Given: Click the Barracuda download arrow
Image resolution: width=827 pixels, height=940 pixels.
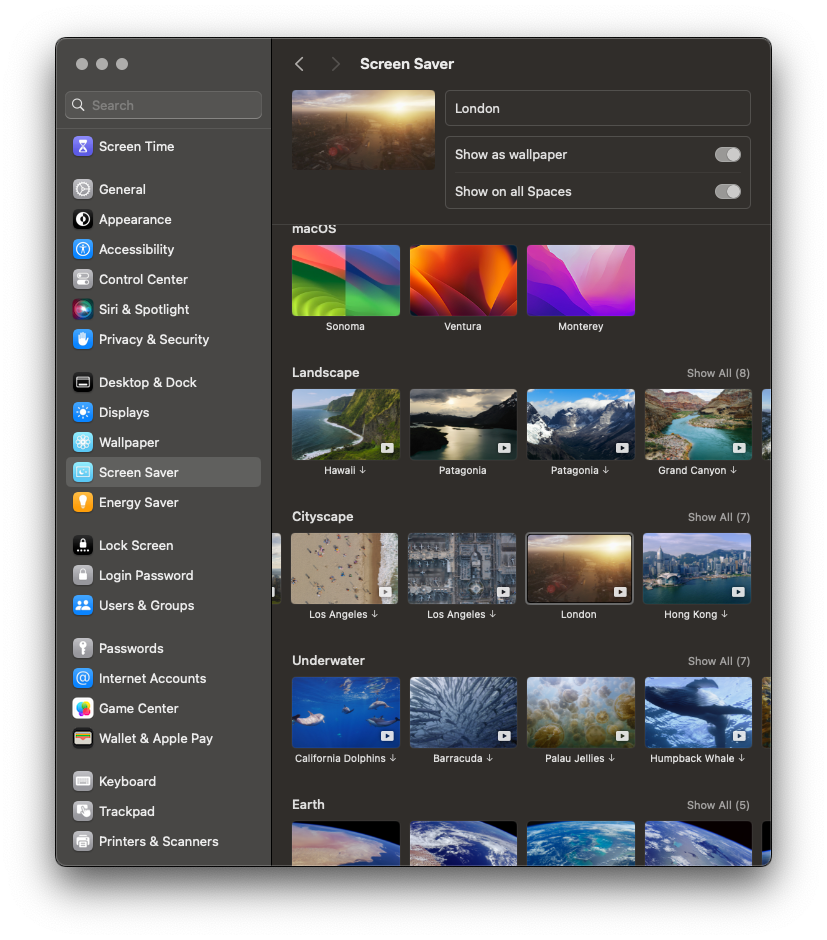Looking at the screenshot, I should click(x=490, y=758).
